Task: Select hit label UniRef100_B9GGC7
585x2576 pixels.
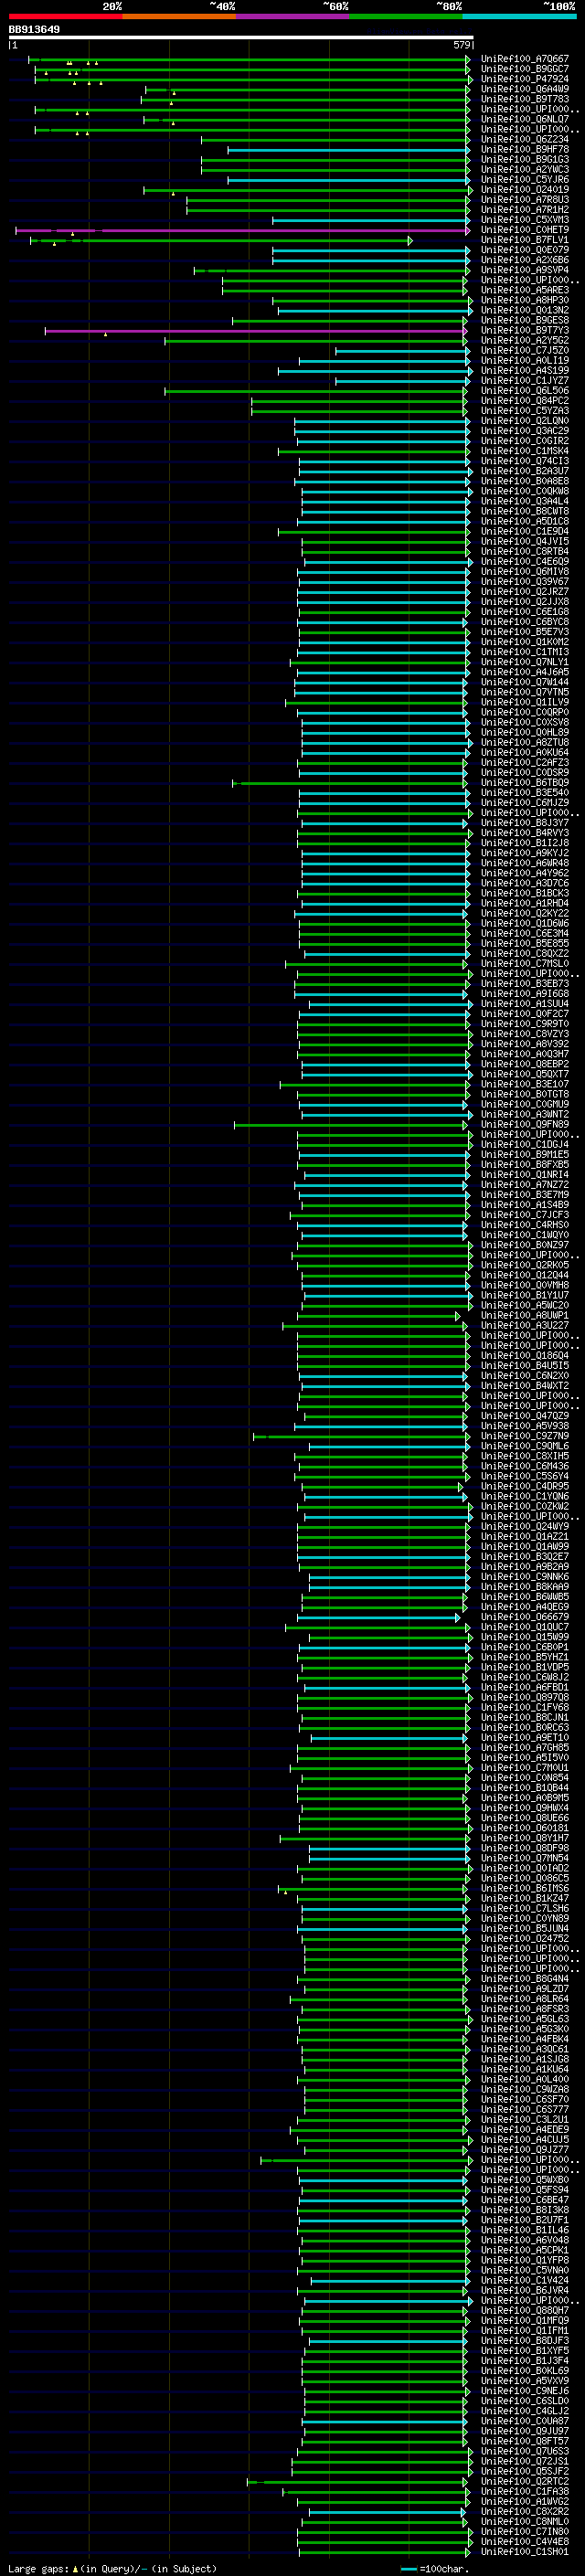Action: (x=525, y=69)
